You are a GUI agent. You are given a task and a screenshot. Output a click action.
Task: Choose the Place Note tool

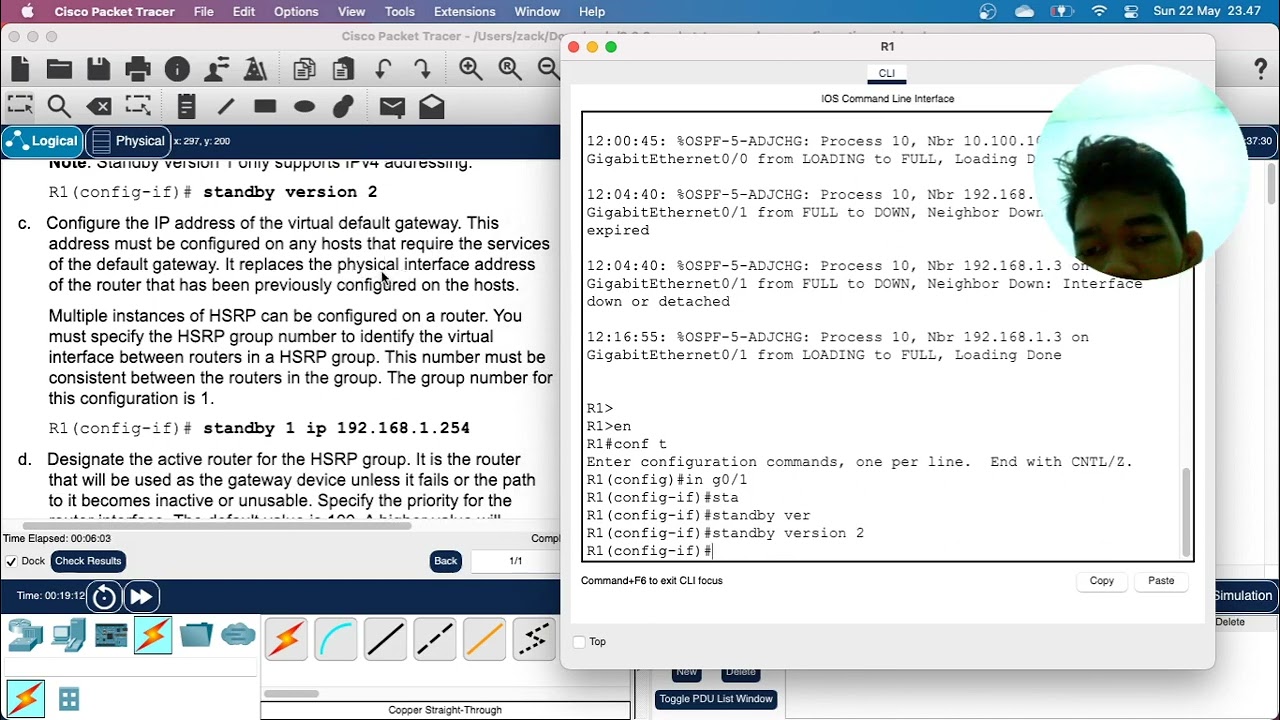(x=186, y=106)
